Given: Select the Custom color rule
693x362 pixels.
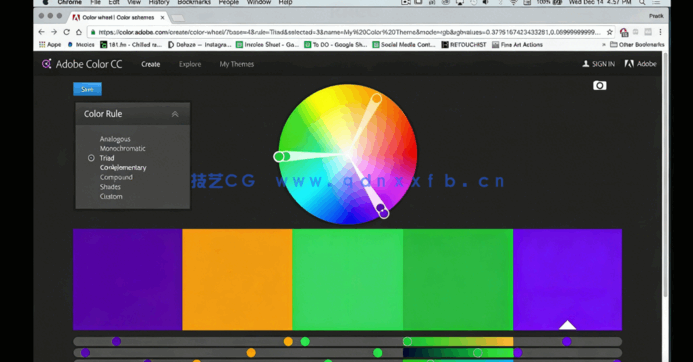Looking at the screenshot, I should pos(111,196).
